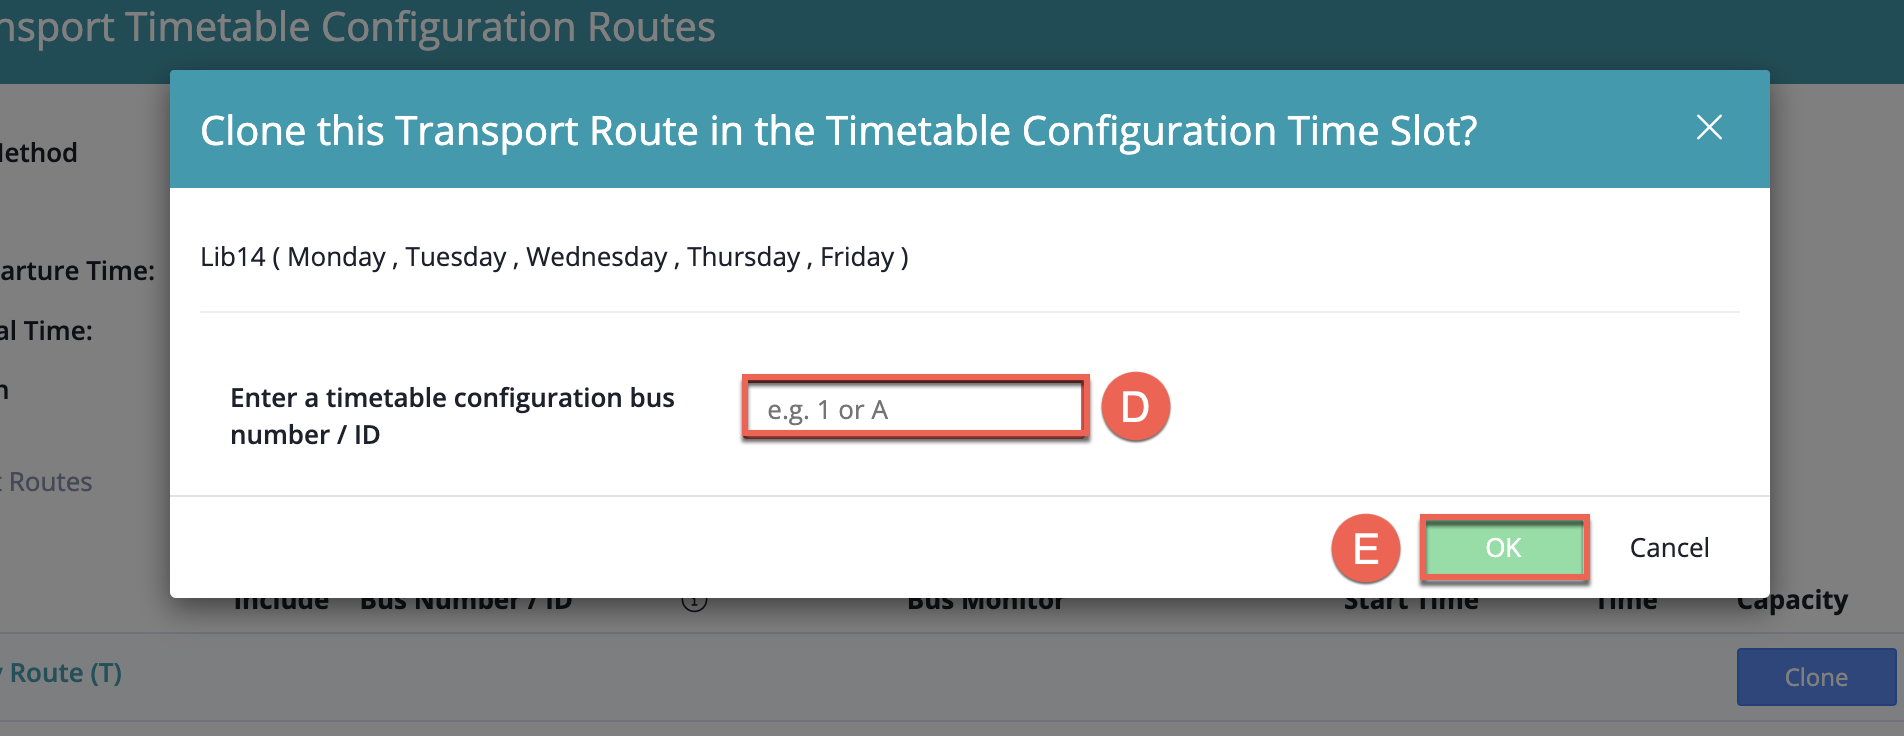Click the Departure Time label
1904x736 pixels.
coord(77,271)
